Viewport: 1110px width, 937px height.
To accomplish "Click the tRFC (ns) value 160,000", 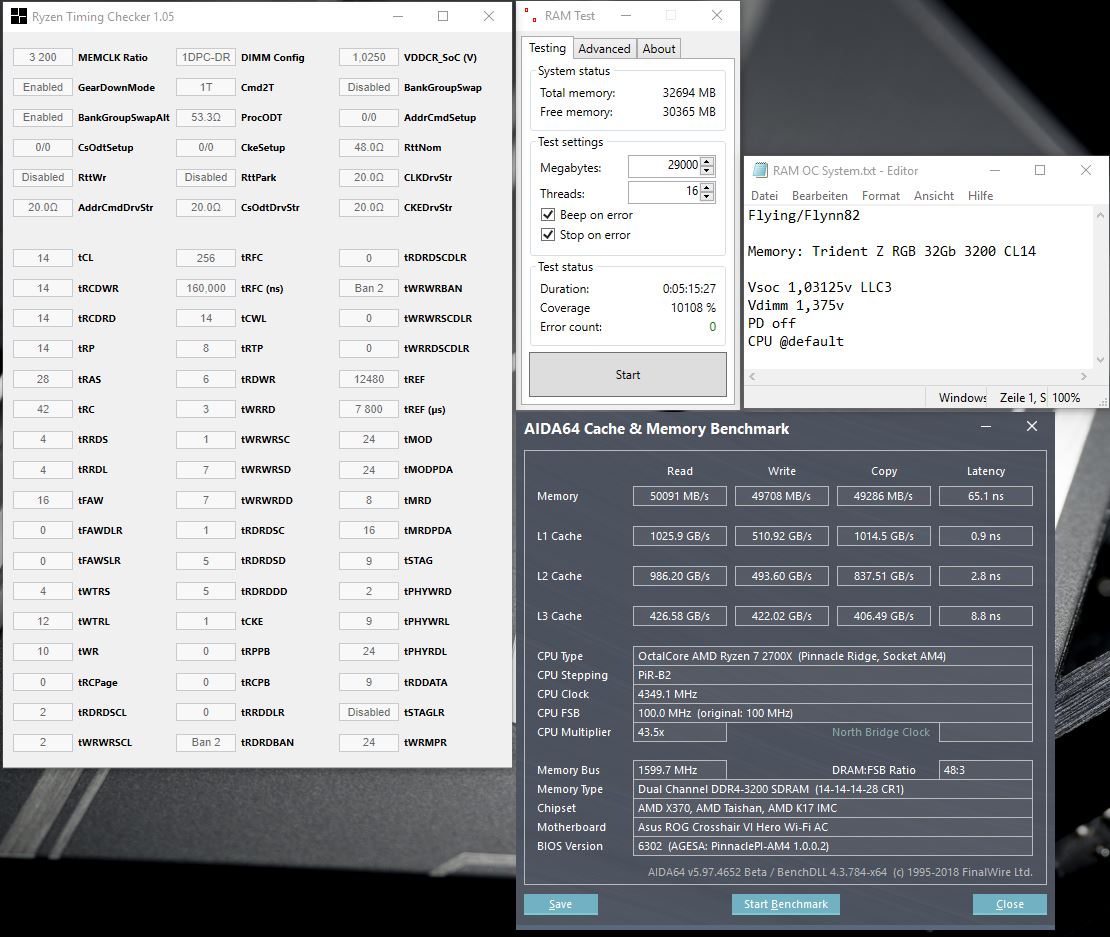I will click(206, 288).
